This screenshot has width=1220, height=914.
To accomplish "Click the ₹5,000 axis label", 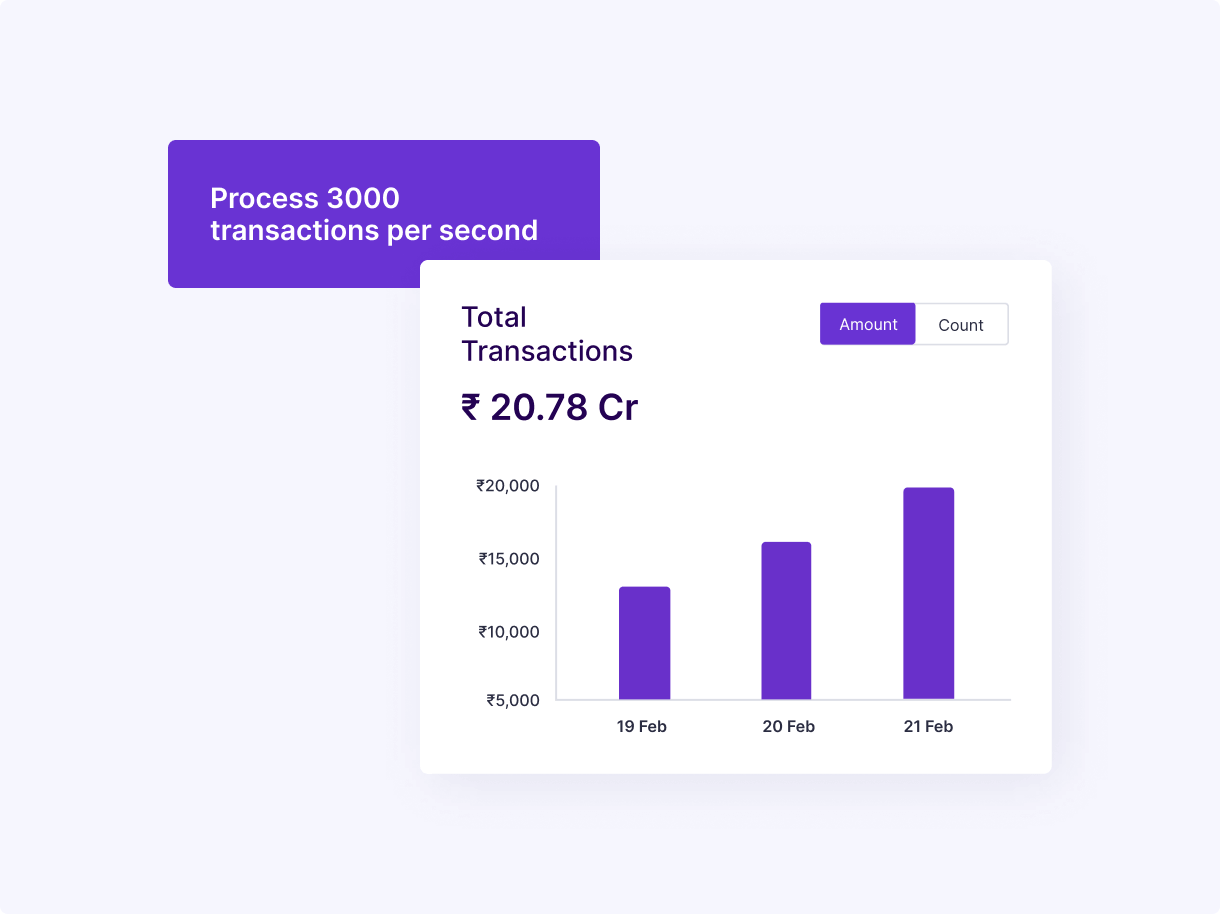I will coord(513,700).
